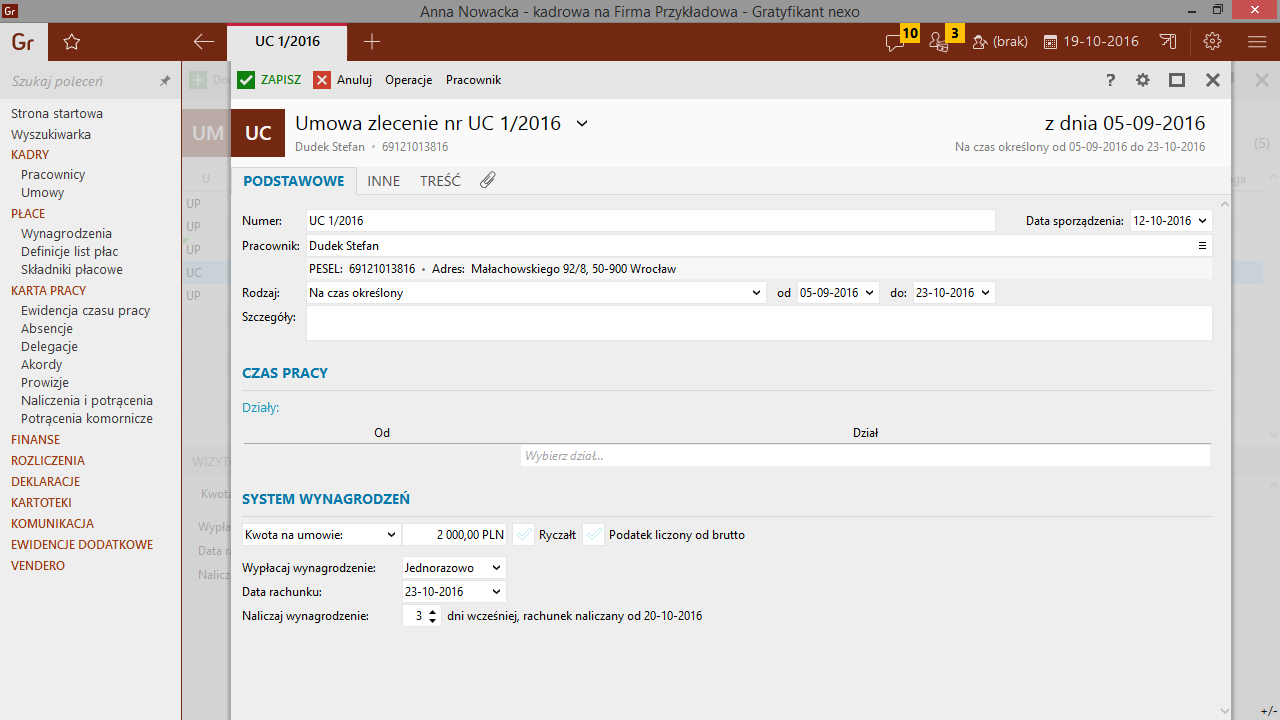Toggle the Ryczałt checkbox
The image size is (1280, 720).
point(525,535)
